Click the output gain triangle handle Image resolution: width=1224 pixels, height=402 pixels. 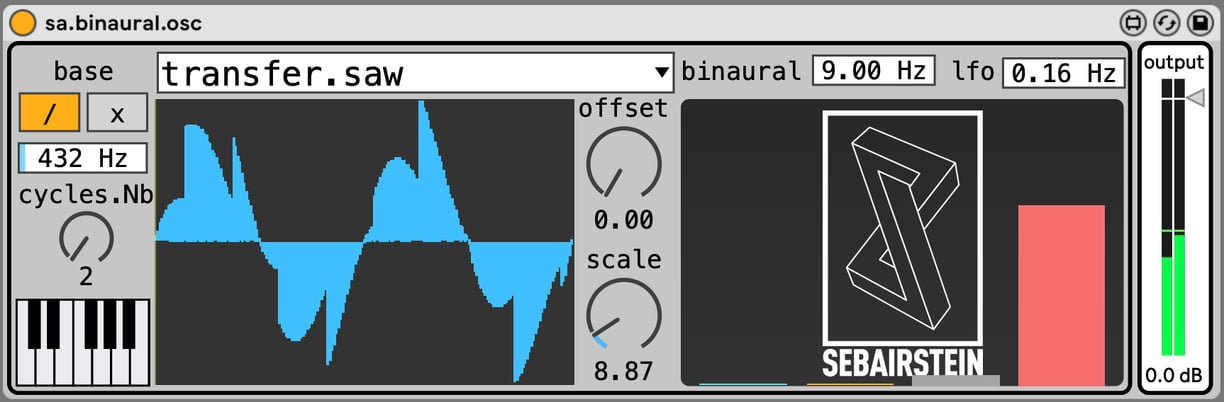coord(1196,97)
